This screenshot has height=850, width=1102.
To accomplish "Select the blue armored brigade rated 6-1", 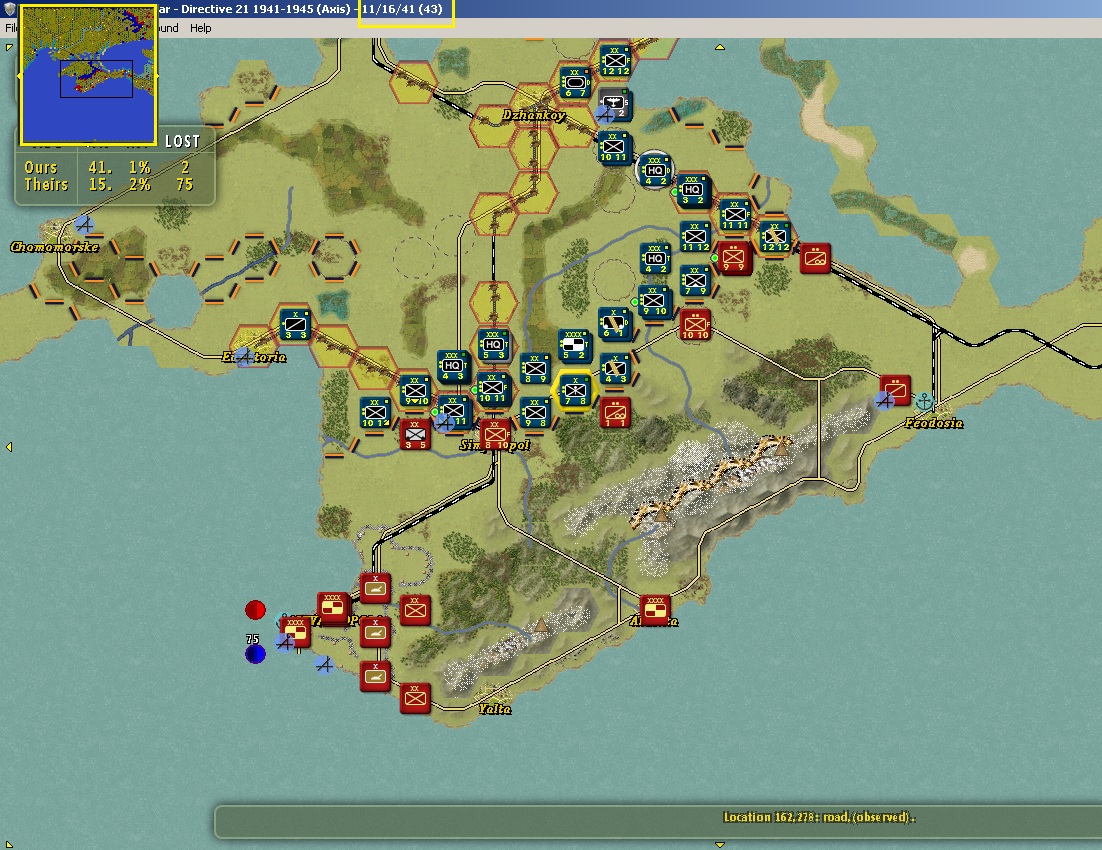I will pos(614,323).
